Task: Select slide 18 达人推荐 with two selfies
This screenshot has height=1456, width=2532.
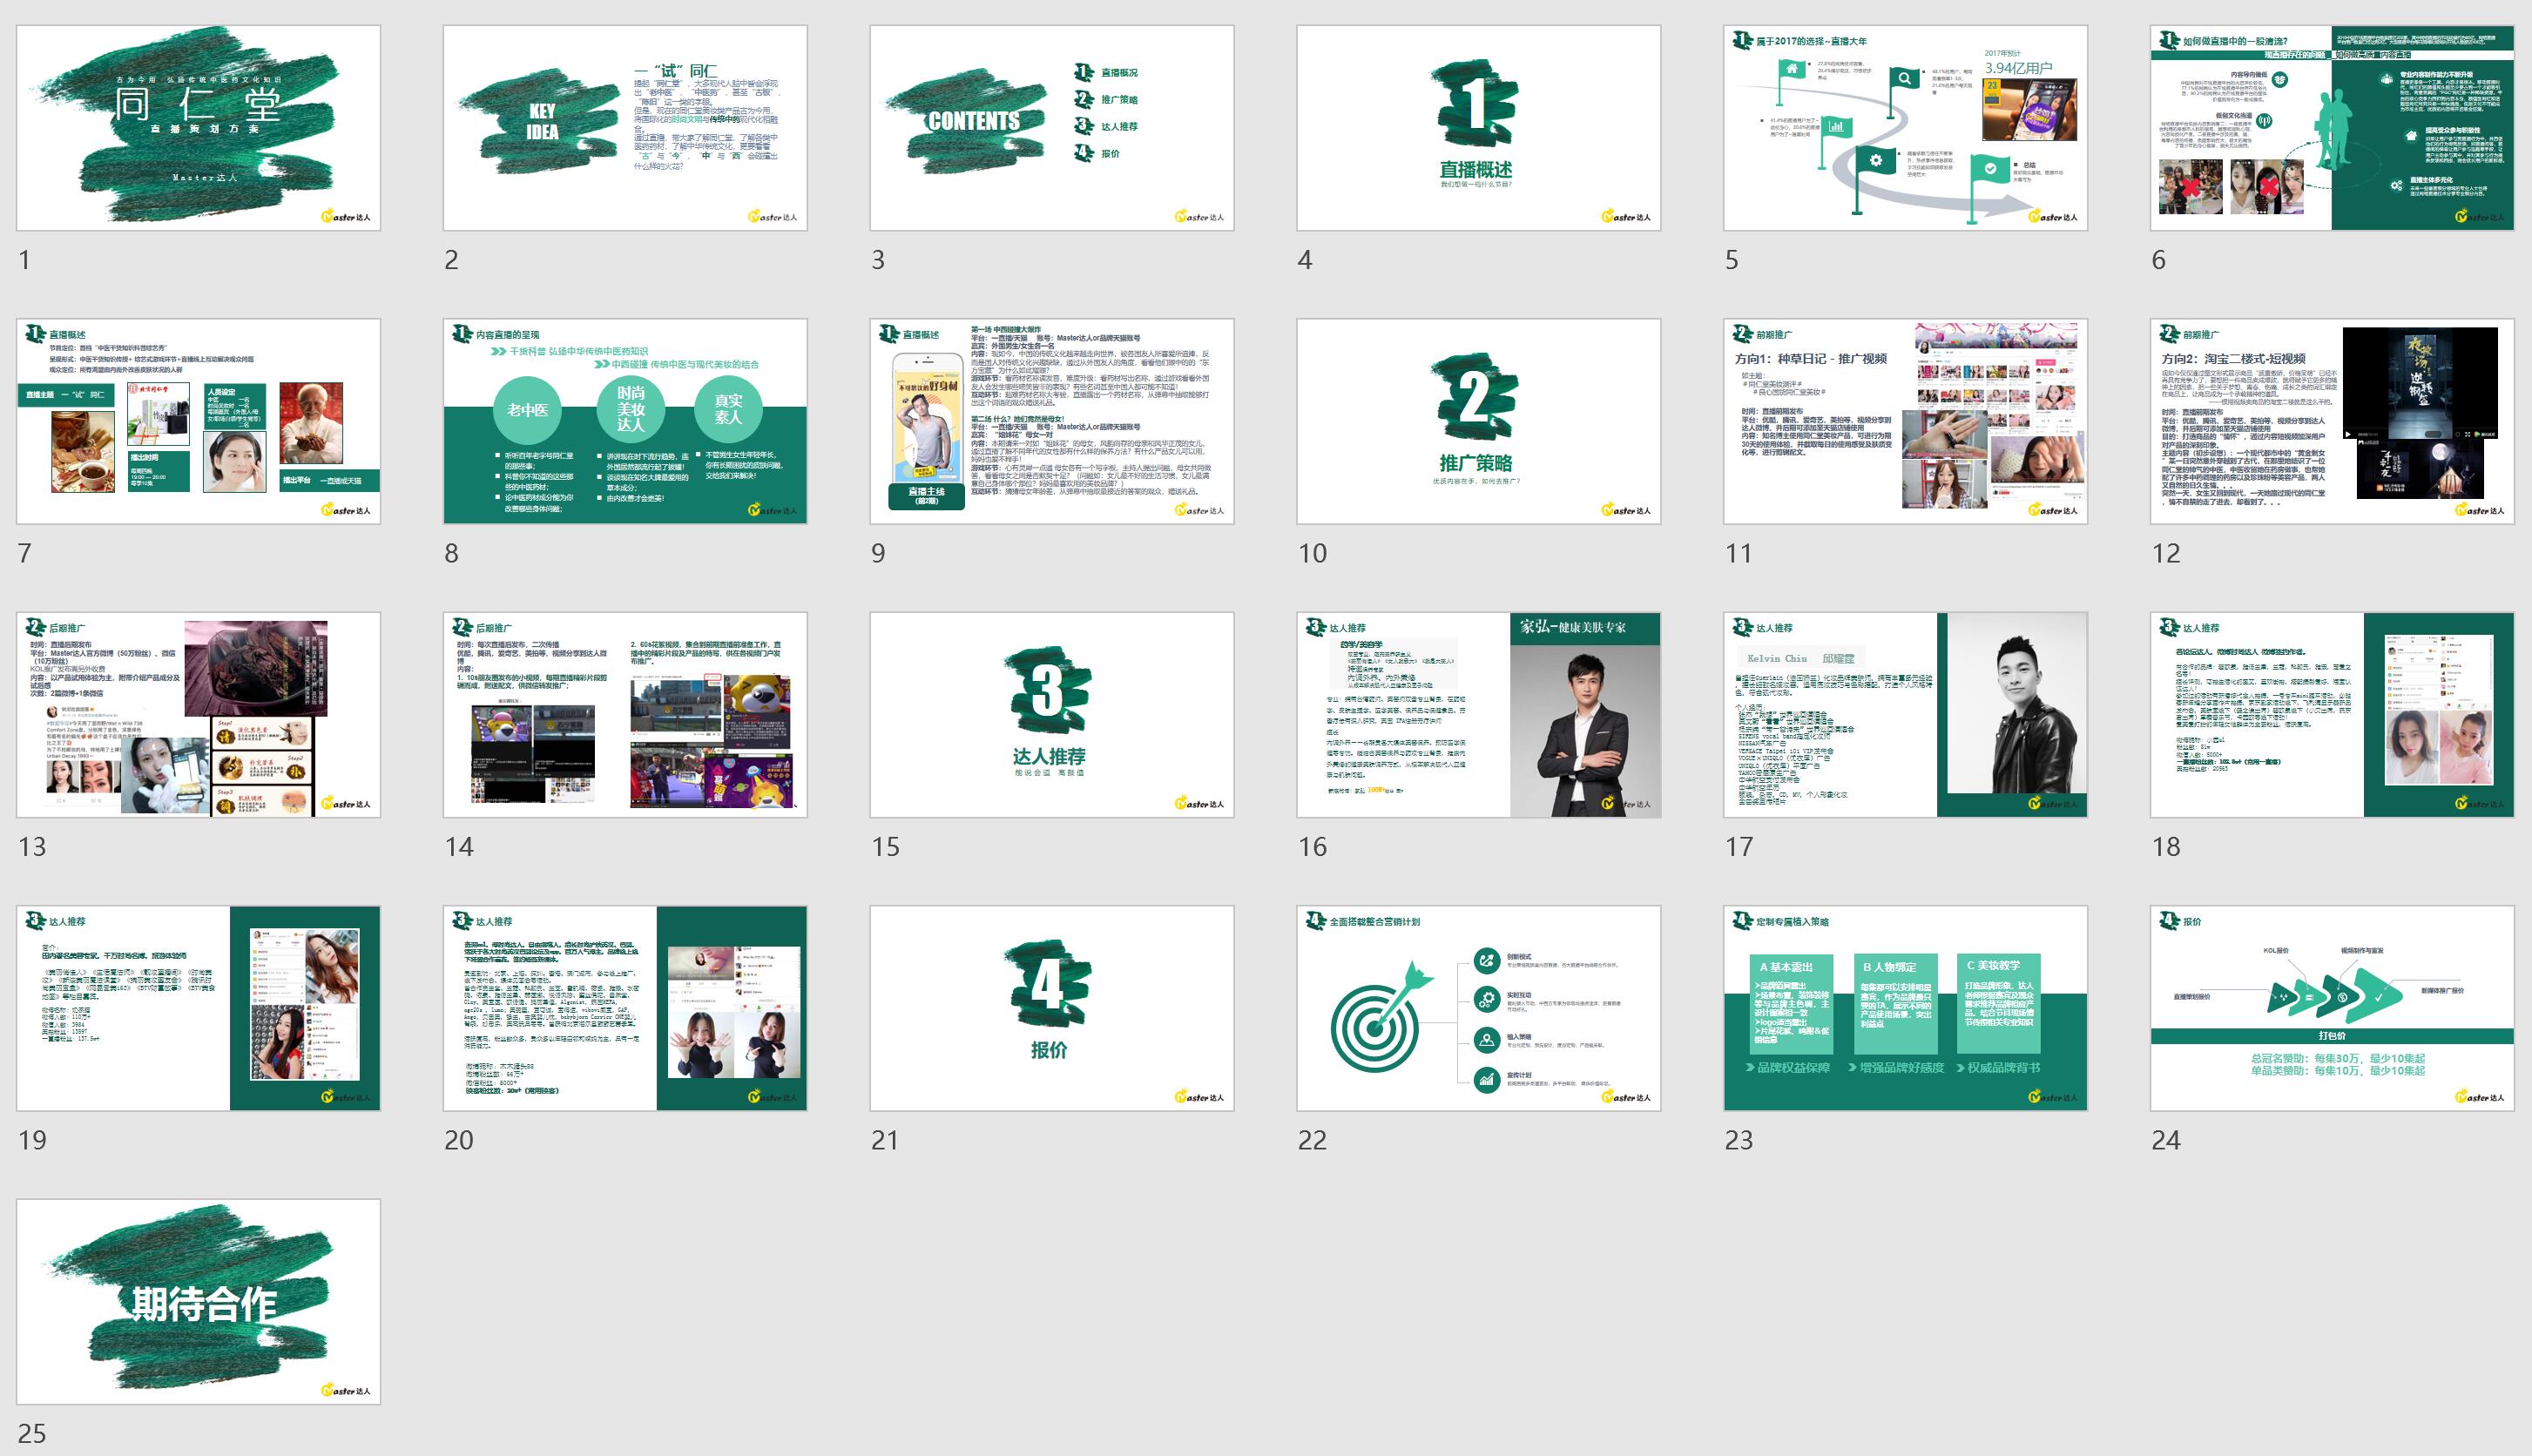Action: click(x=2332, y=715)
